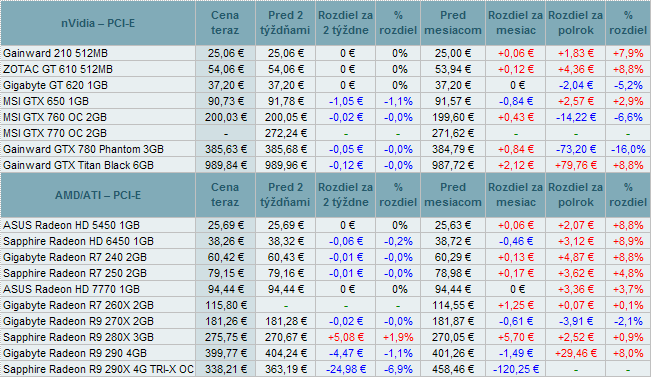Image resolution: width=651 pixels, height=377 pixels.
Task: Click the 399,77 € price for R9 290
Action: [x=225, y=353]
